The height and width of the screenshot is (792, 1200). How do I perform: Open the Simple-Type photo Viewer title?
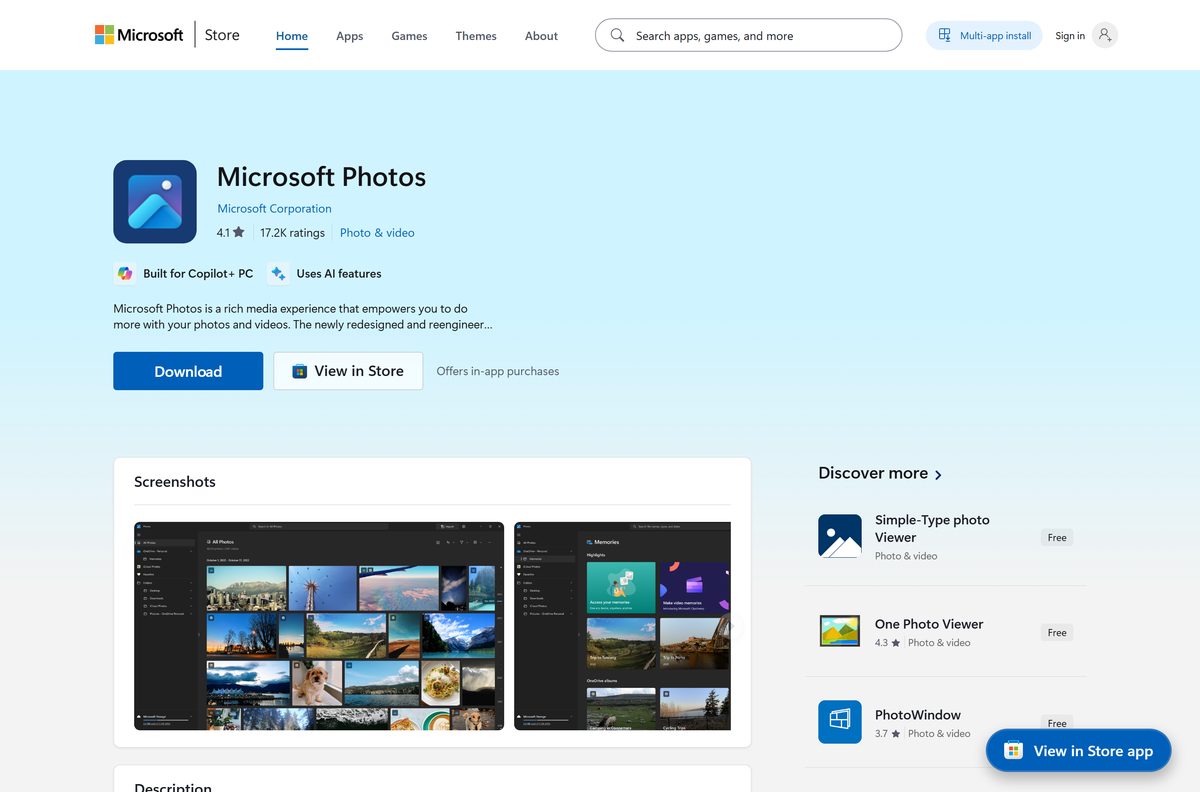tap(932, 528)
